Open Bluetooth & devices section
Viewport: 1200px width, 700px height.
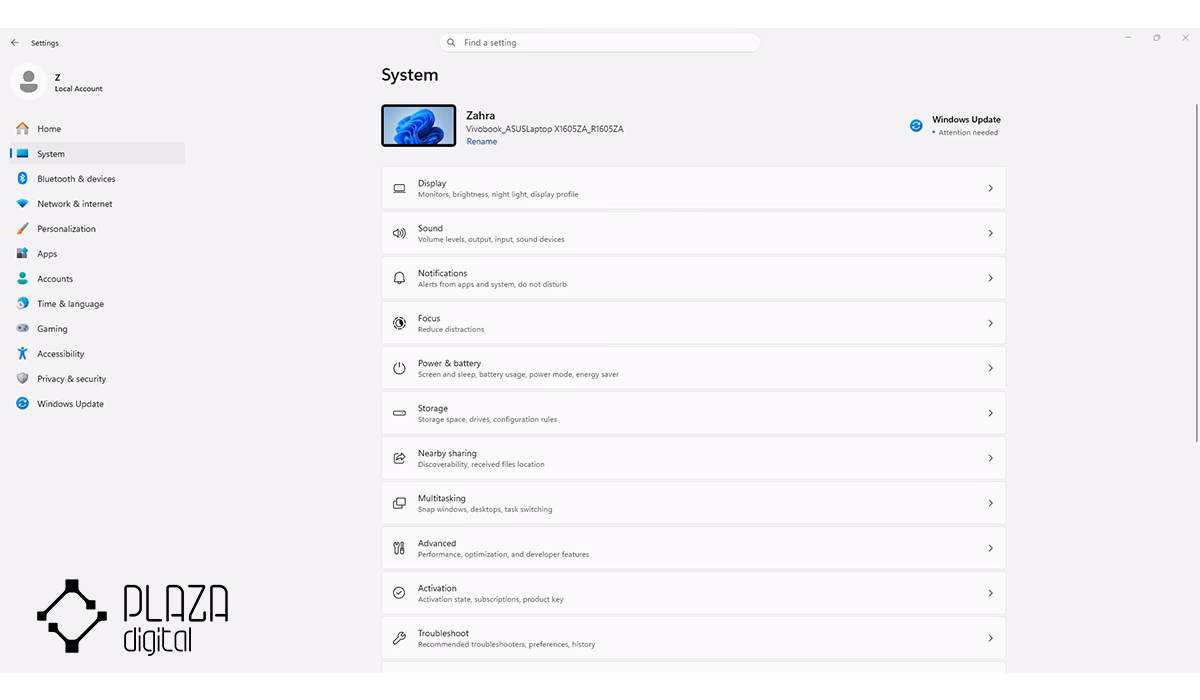click(97, 179)
